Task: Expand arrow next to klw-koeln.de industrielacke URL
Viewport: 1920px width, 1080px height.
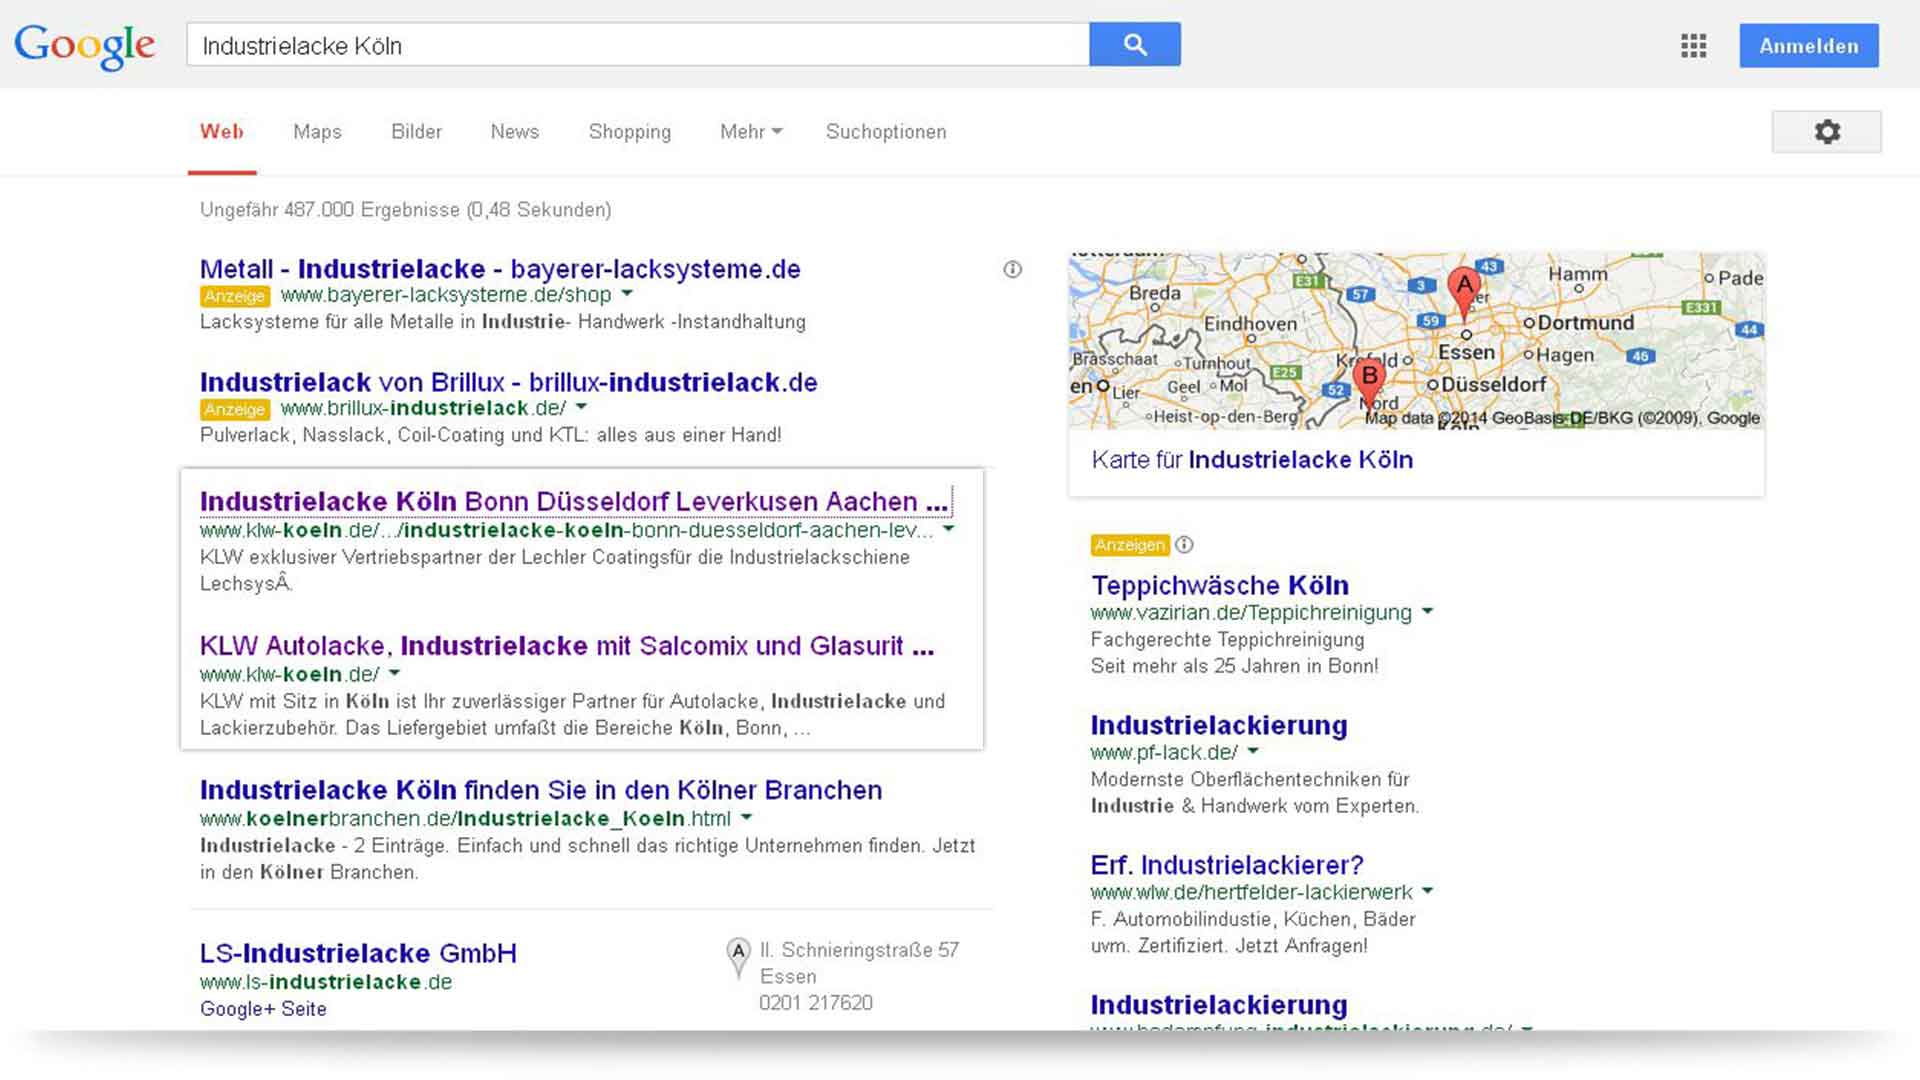Action: 949,529
